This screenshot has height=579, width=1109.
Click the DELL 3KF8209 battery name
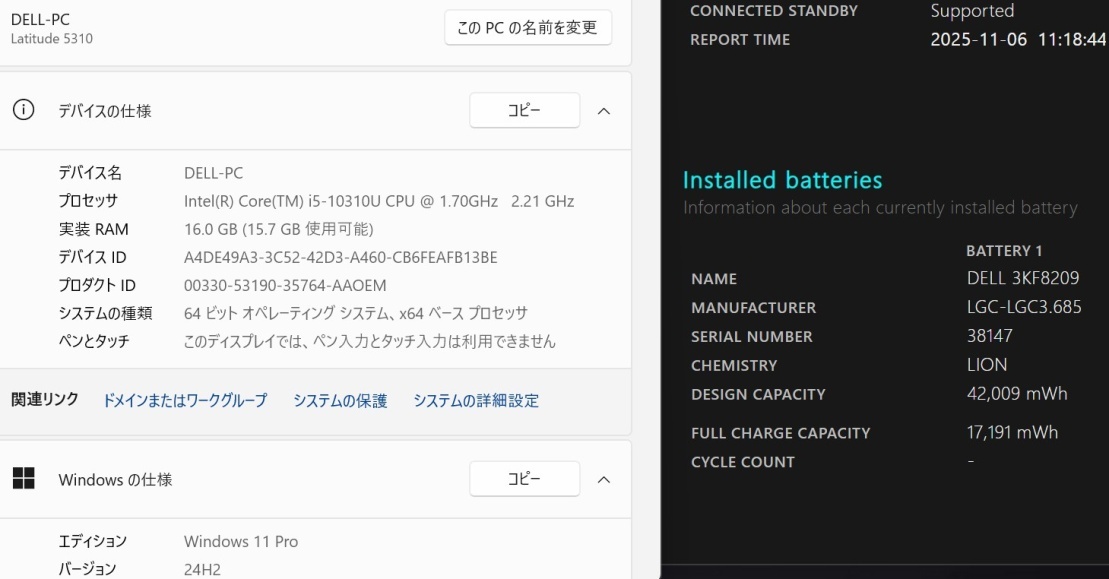(x=1023, y=279)
